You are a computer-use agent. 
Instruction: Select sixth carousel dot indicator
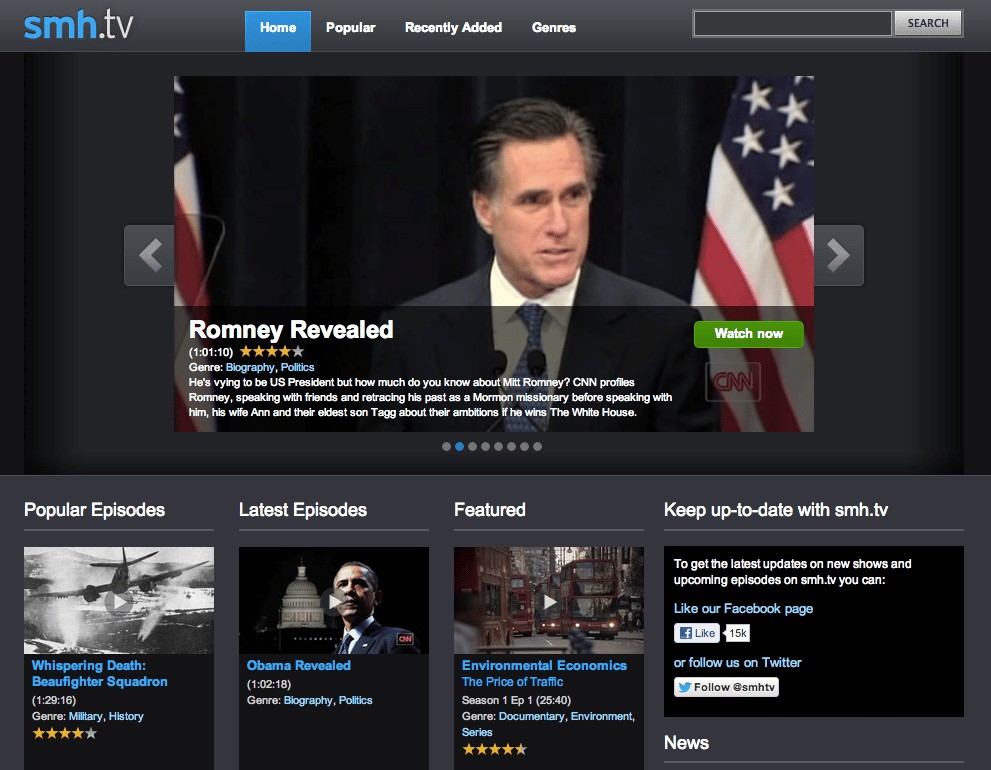coord(511,446)
